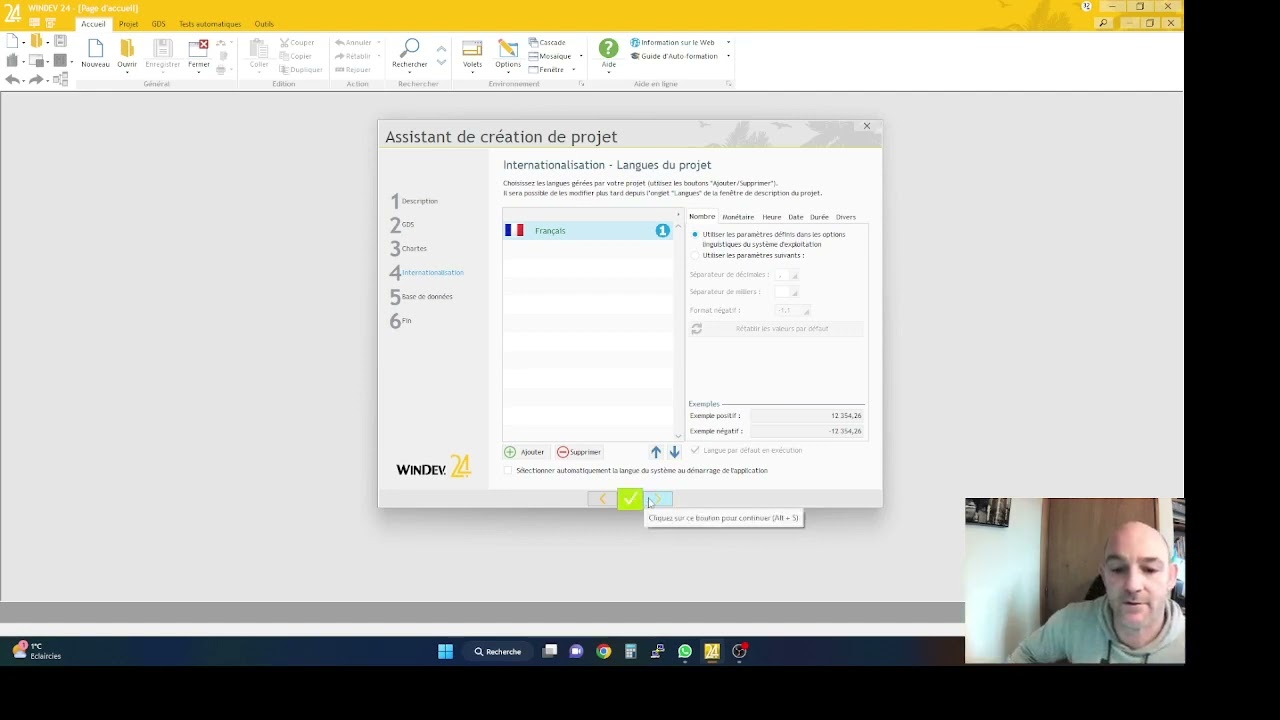Click Annuler in the Action group

tap(353, 43)
